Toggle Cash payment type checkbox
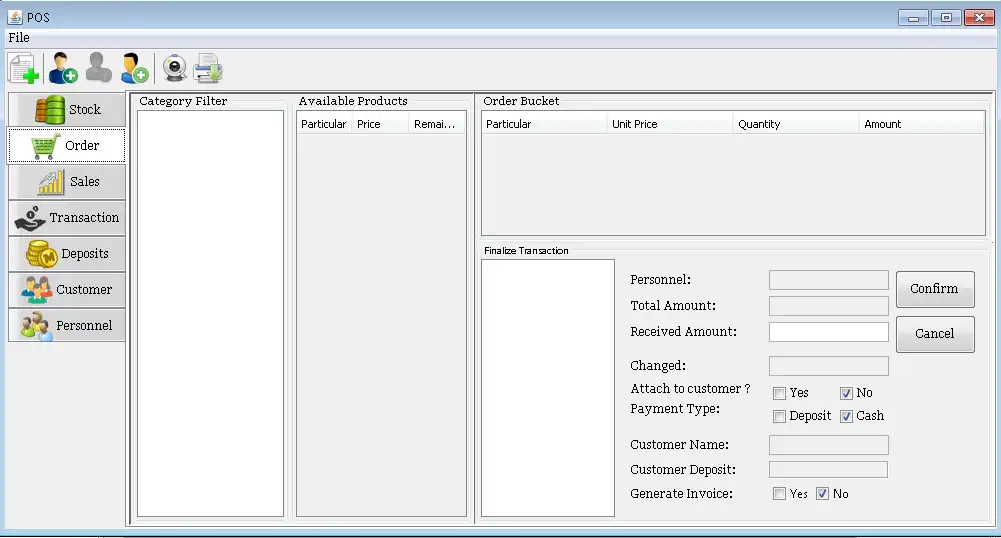This screenshot has height=538, width=1001. pyautogui.click(x=847, y=416)
